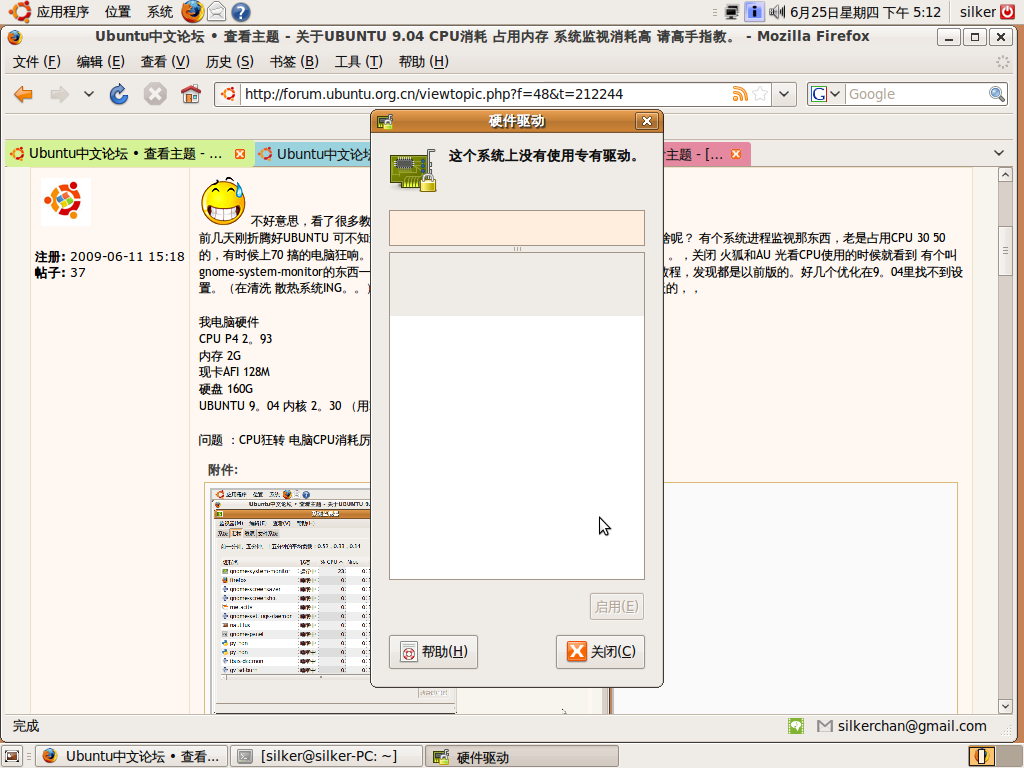Screen dimensions: 1024x768
Task: Click the blue help question-mark panel icon
Action: point(241,12)
